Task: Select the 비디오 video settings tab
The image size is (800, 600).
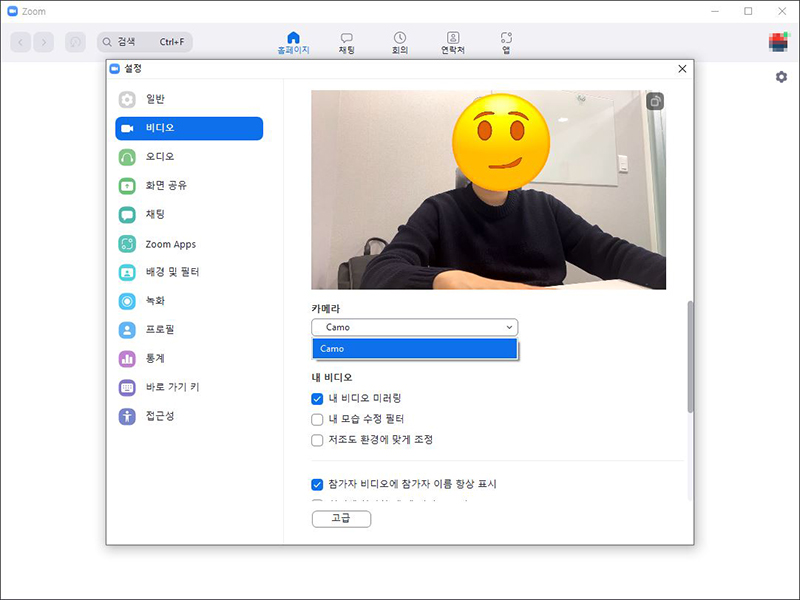Action: (189, 128)
